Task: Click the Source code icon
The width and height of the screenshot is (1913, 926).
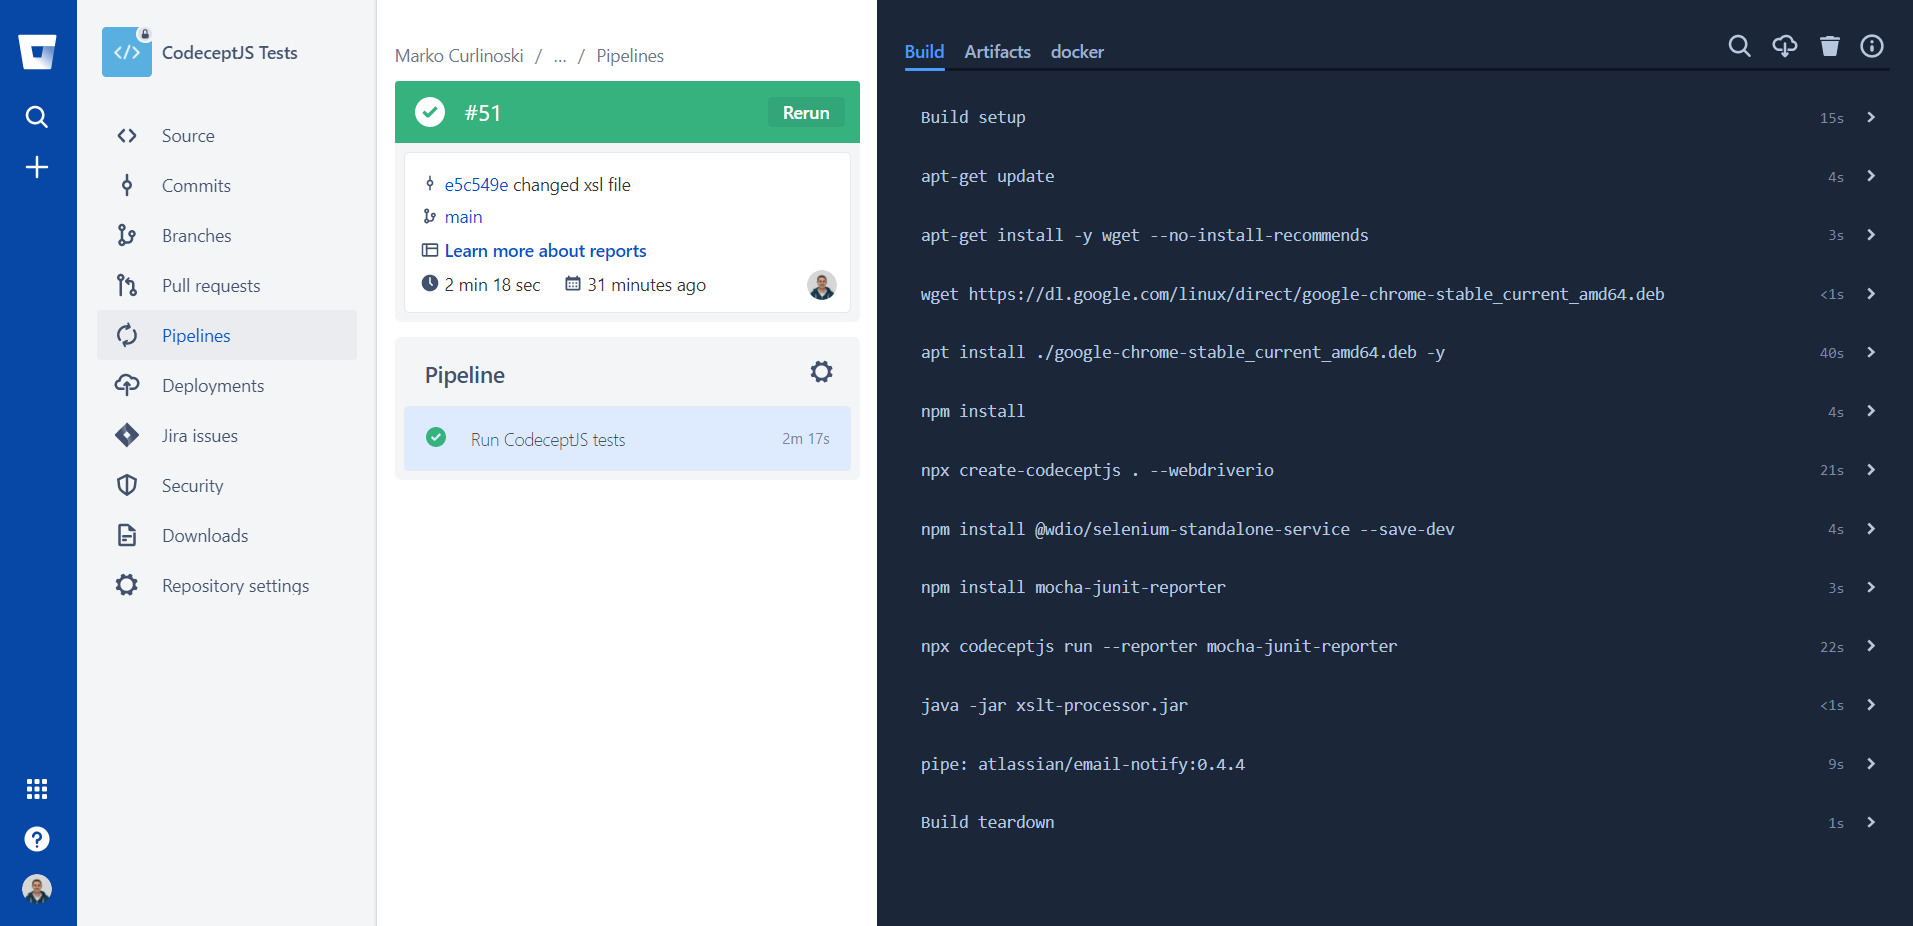Action: 127,136
